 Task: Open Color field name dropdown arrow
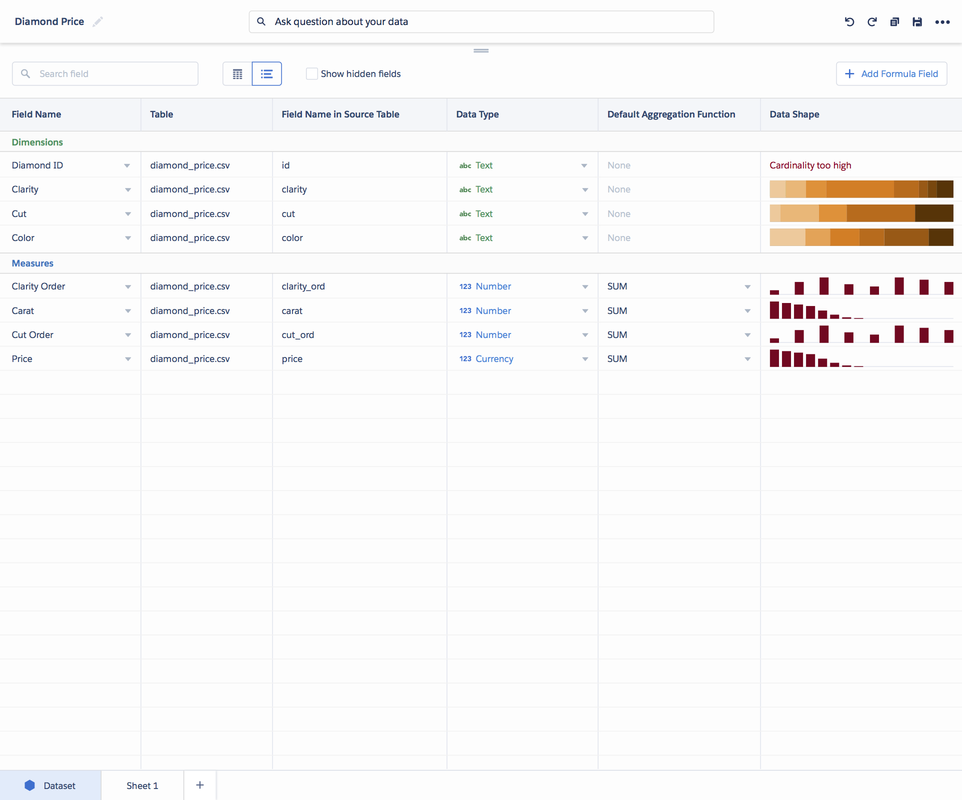128,238
